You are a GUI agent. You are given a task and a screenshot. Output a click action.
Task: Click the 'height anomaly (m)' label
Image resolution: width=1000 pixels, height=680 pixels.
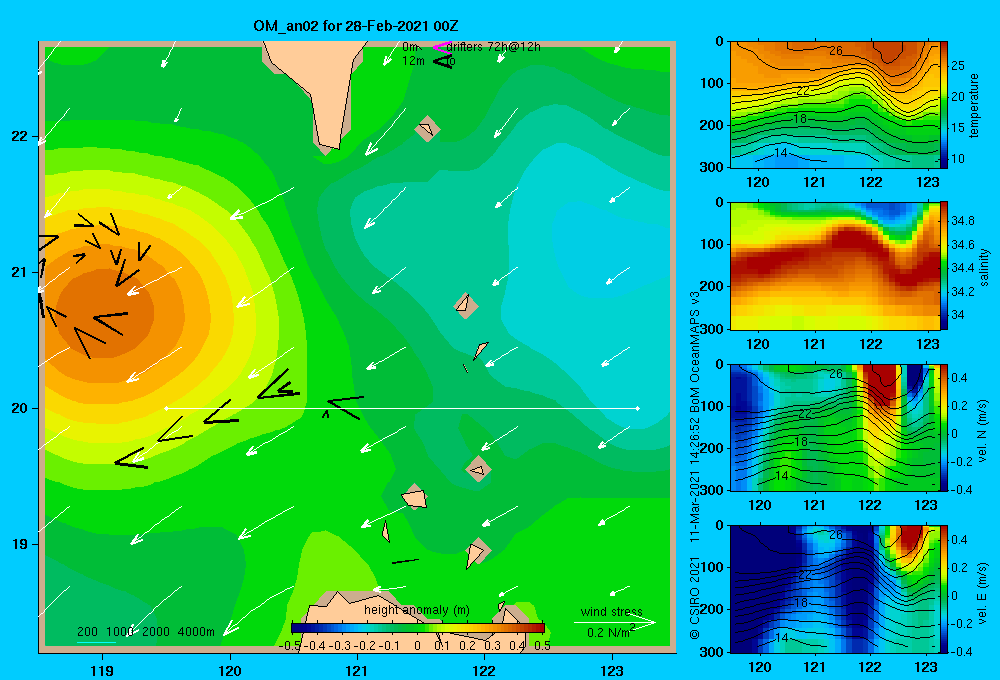pos(417,610)
